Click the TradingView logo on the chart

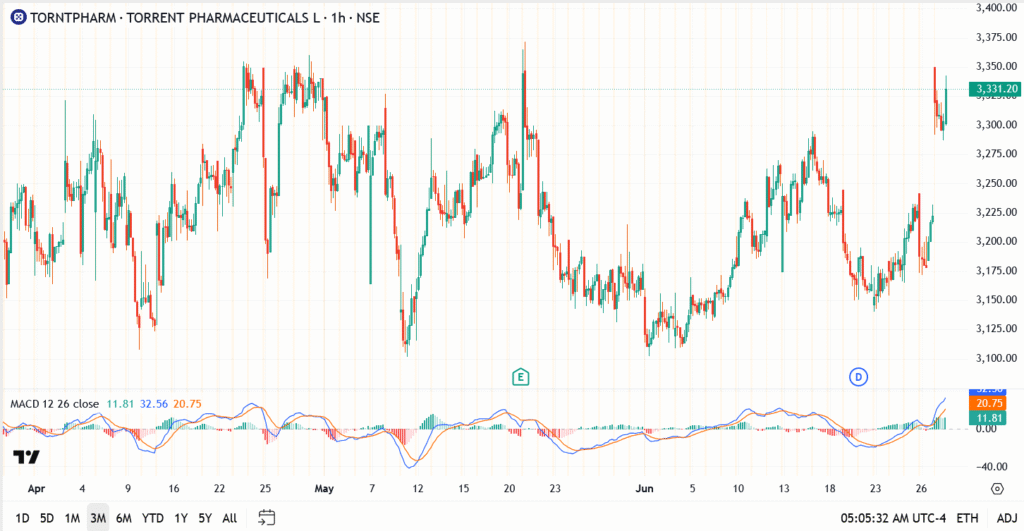pyautogui.click(x=26, y=458)
